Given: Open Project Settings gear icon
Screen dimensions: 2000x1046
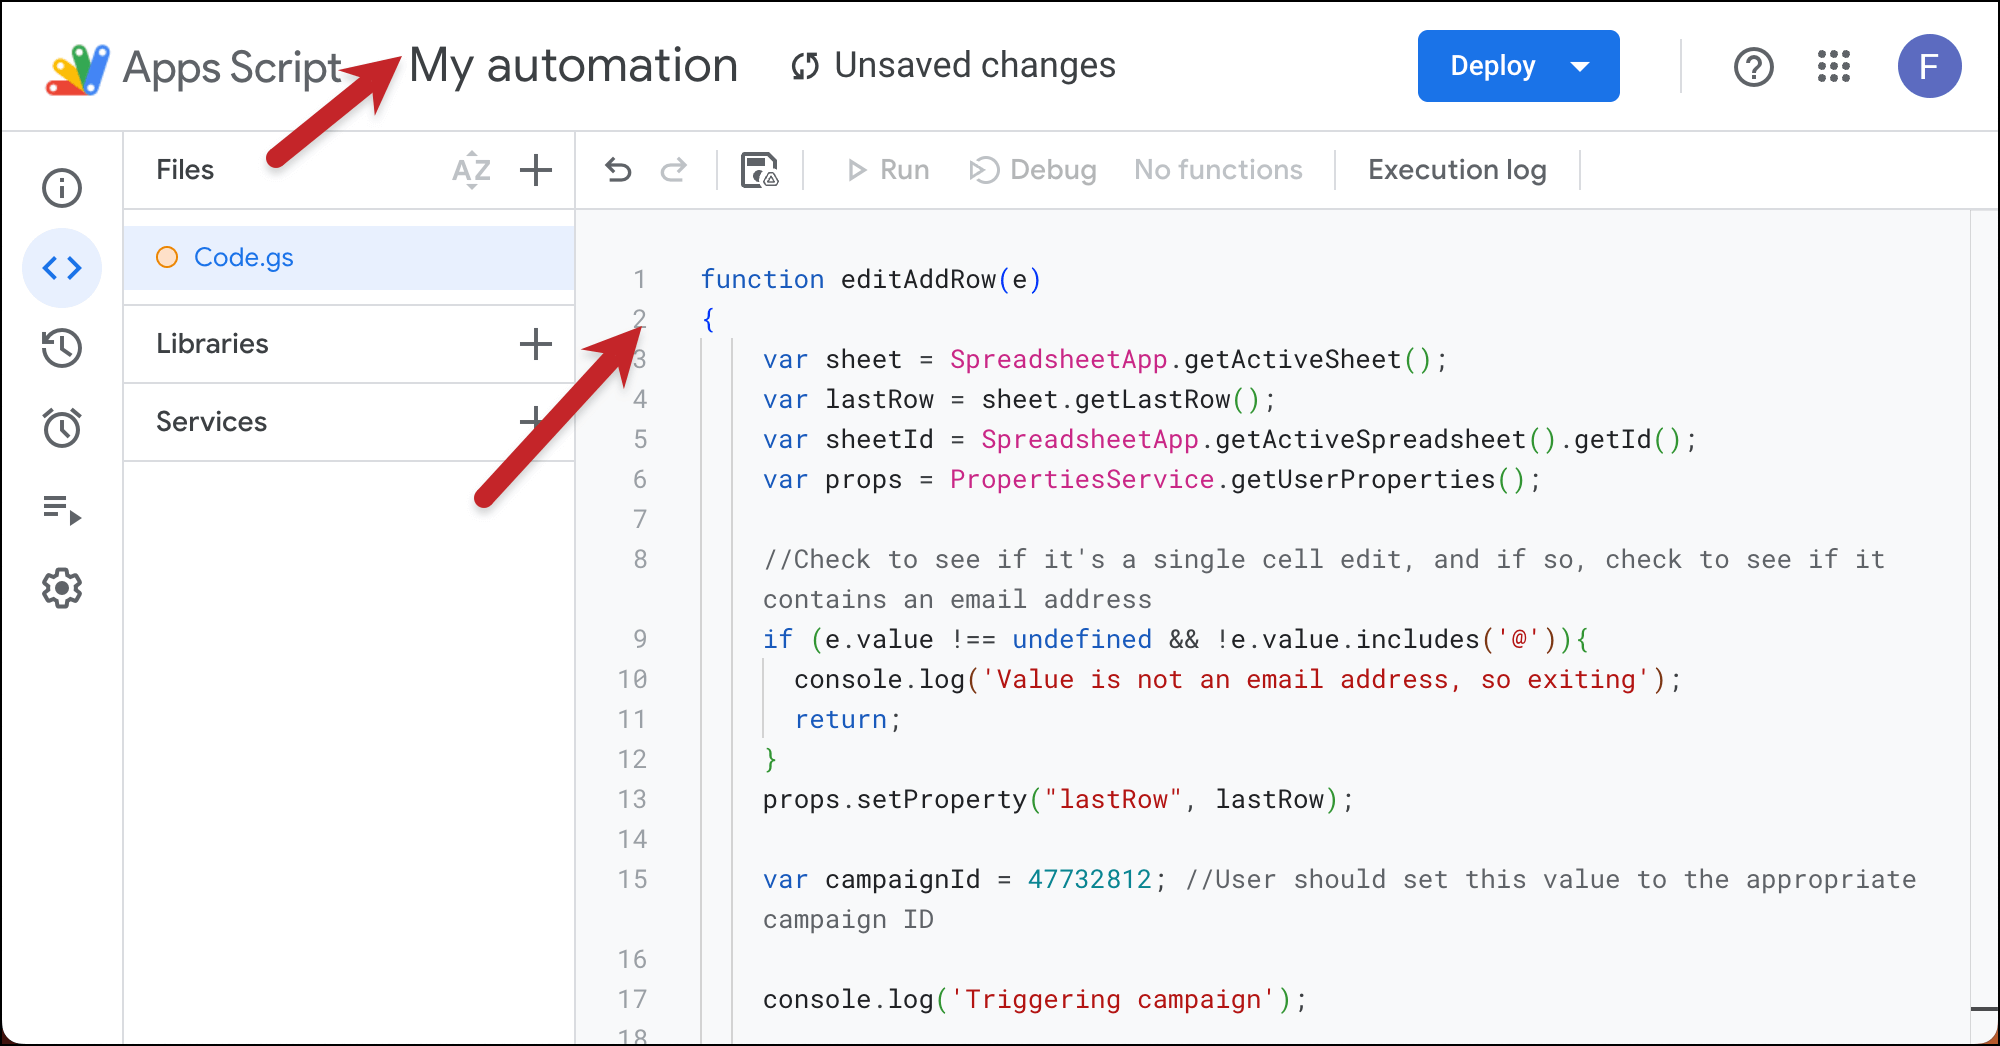Looking at the screenshot, I should (x=62, y=589).
